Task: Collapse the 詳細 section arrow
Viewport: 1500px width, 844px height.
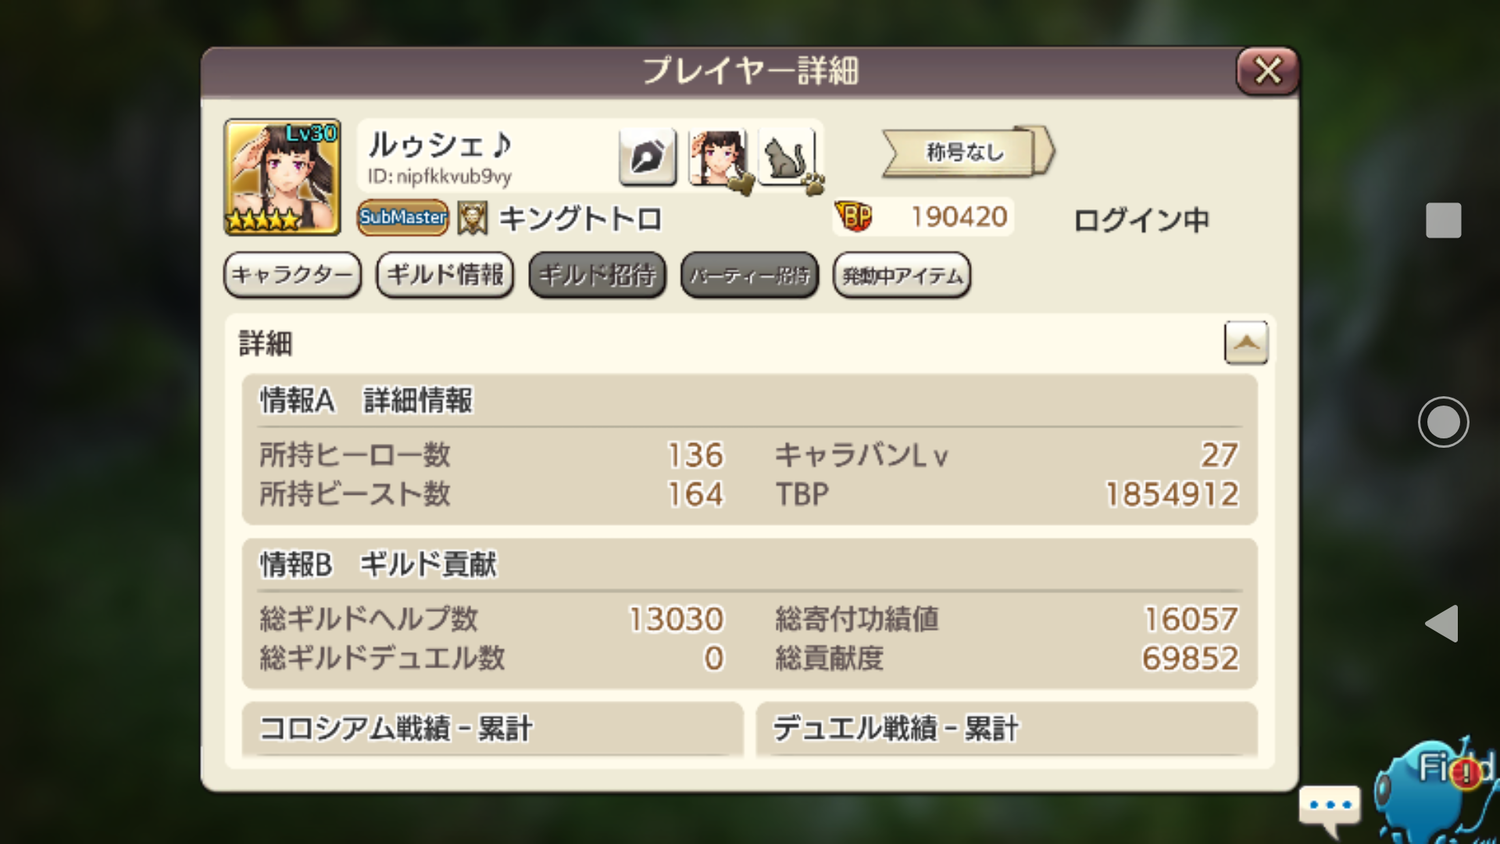Action: [1245, 343]
